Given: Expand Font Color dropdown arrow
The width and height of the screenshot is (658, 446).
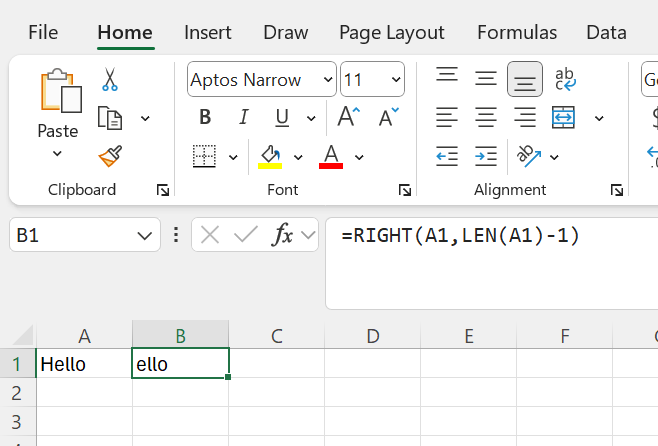Looking at the screenshot, I should coord(359,157).
